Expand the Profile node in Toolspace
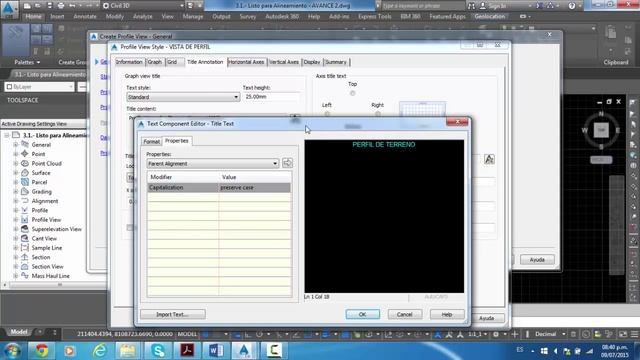640x360 pixels. (16, 211)
